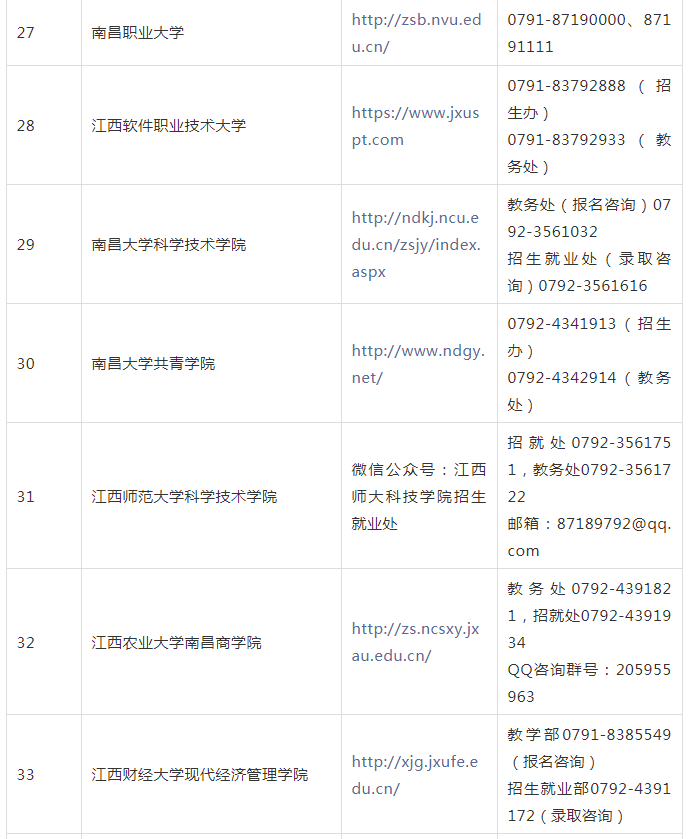Viewport: 688px width, 839px height.
Task: Select the school name 南昌职业大学
Action: [x=137, y=33]
